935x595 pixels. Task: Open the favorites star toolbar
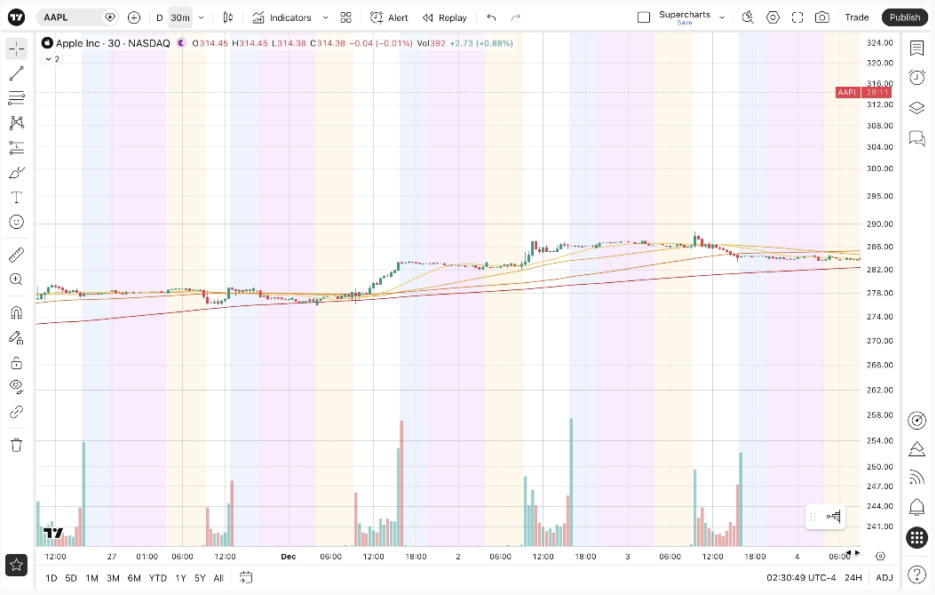coord(16,565)
